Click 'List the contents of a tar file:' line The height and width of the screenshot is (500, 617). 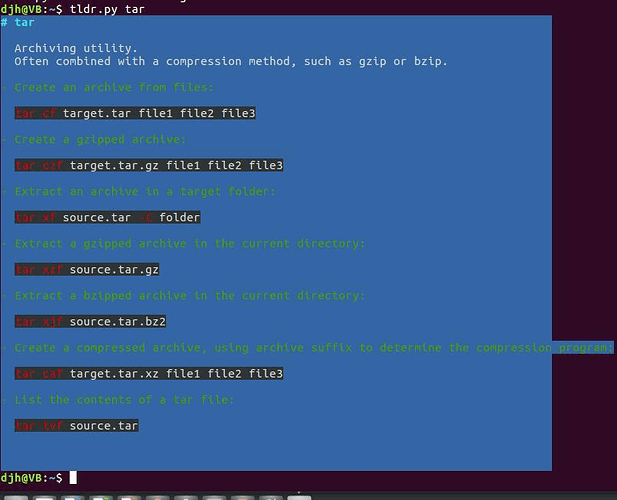click(x=124, y=400)
